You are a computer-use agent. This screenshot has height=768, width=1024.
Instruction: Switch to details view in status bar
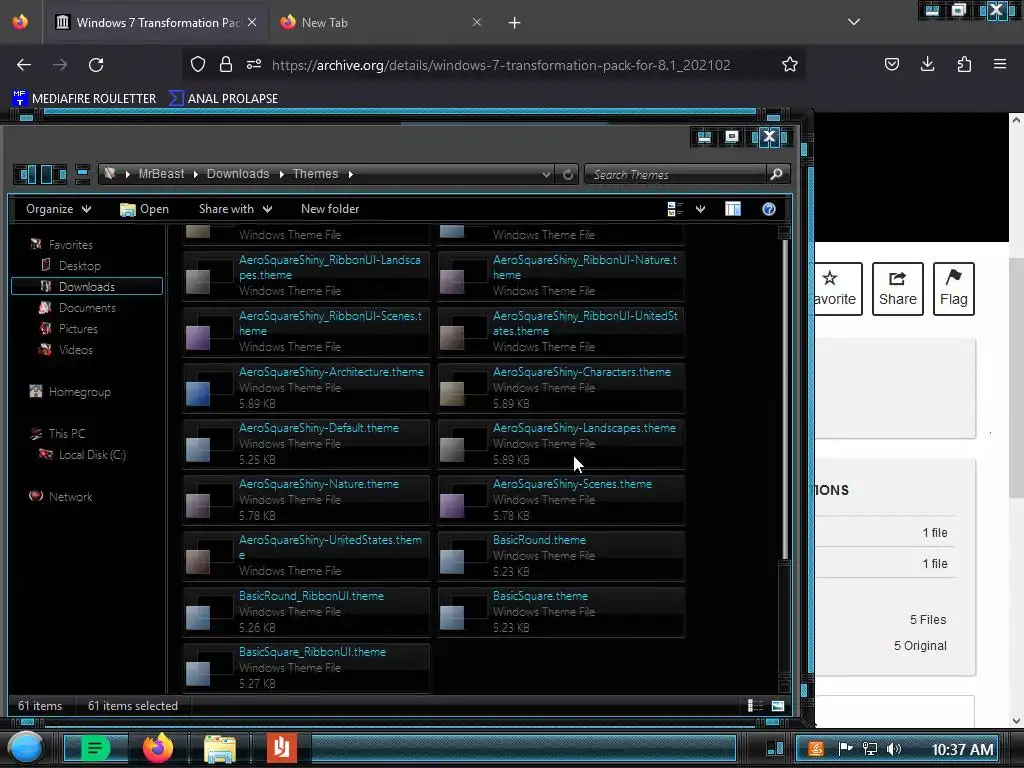755,705
